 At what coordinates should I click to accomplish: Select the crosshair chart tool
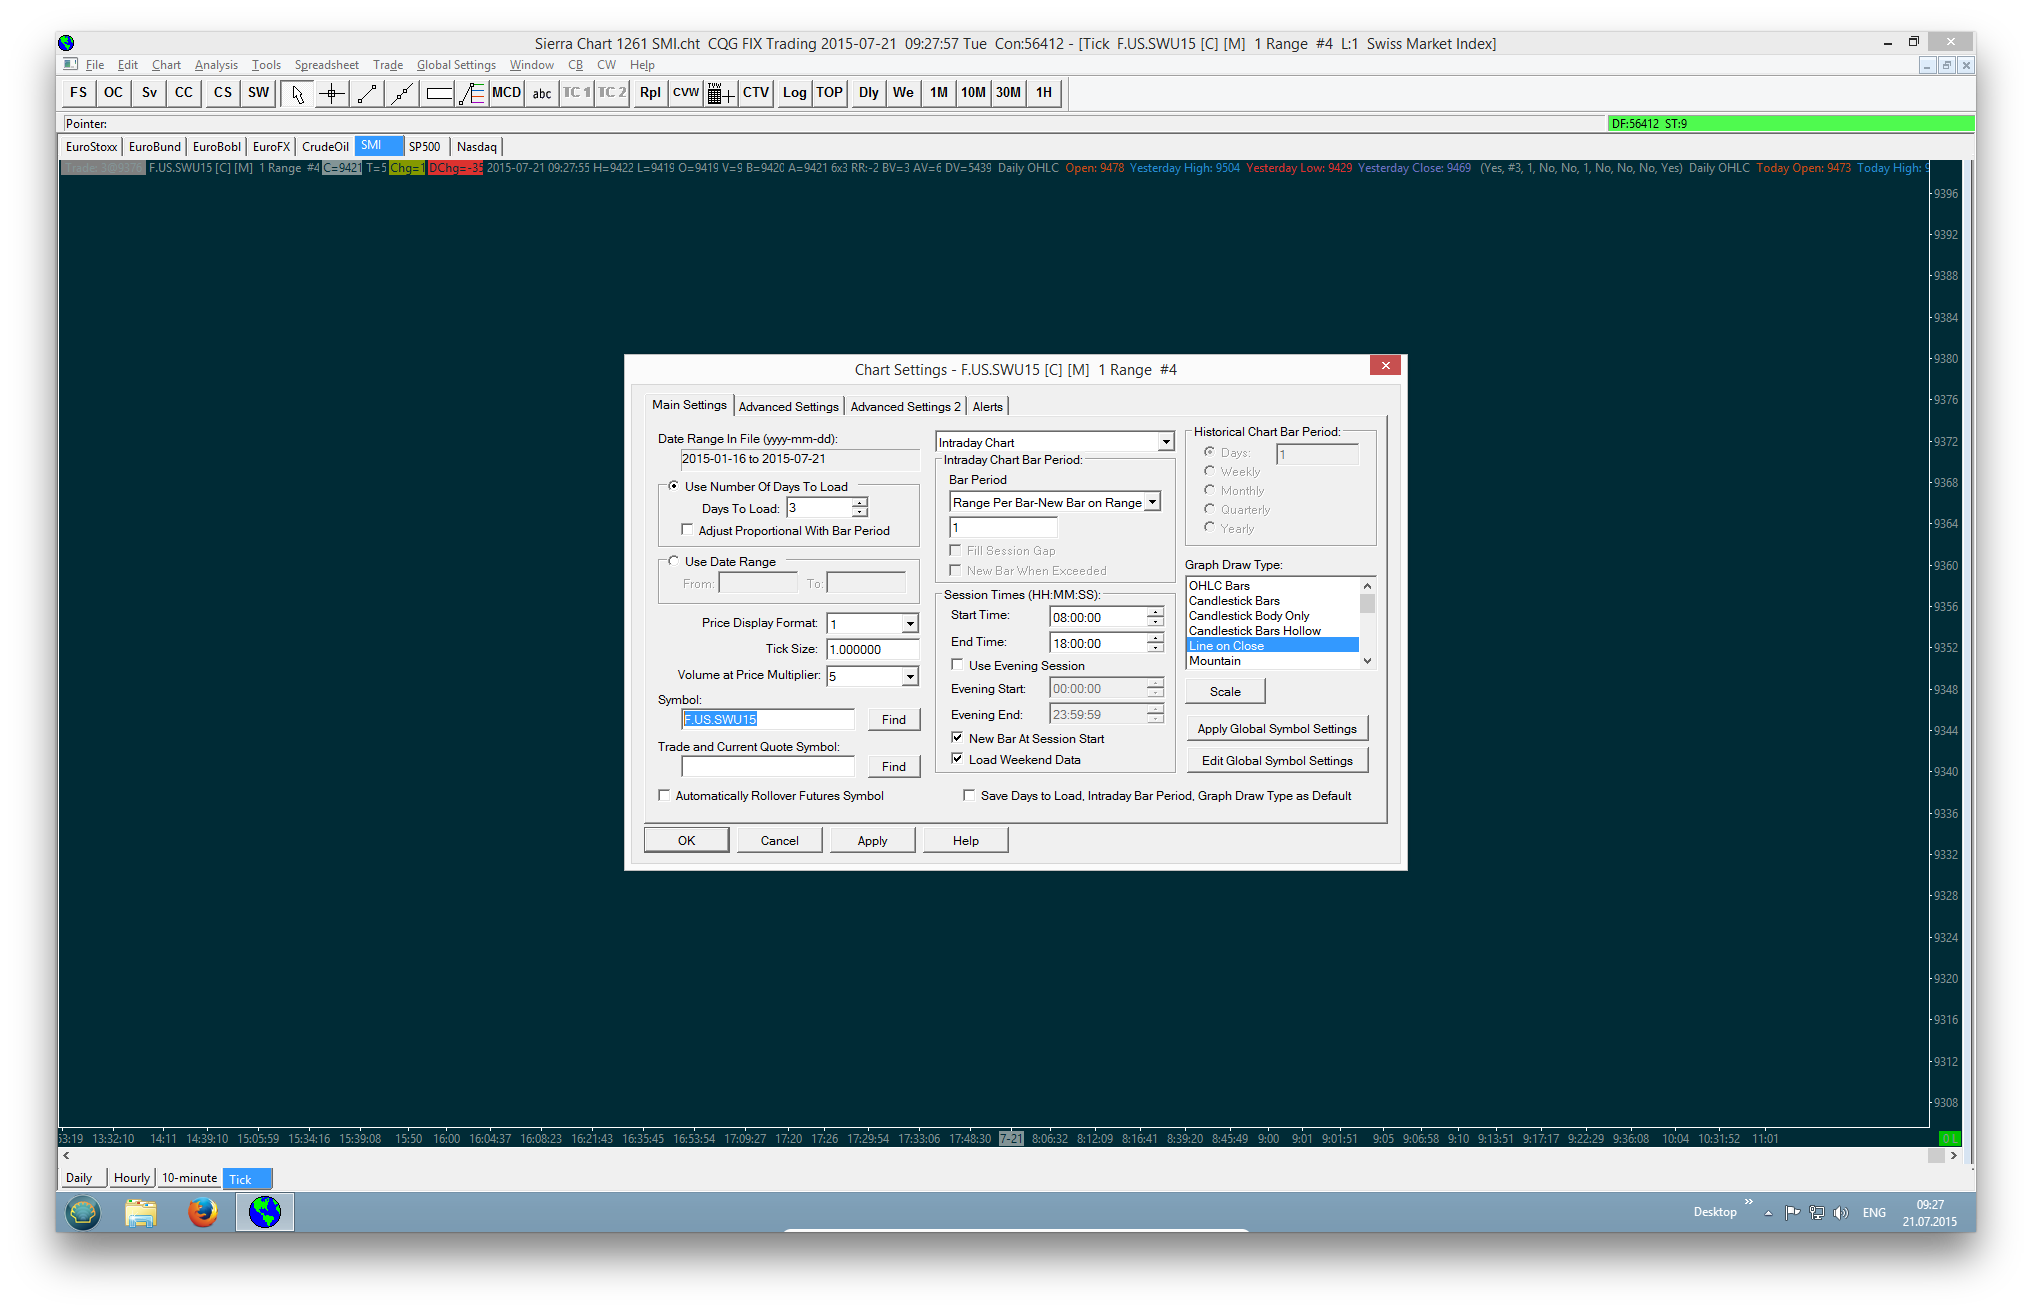tap(332, 93)
